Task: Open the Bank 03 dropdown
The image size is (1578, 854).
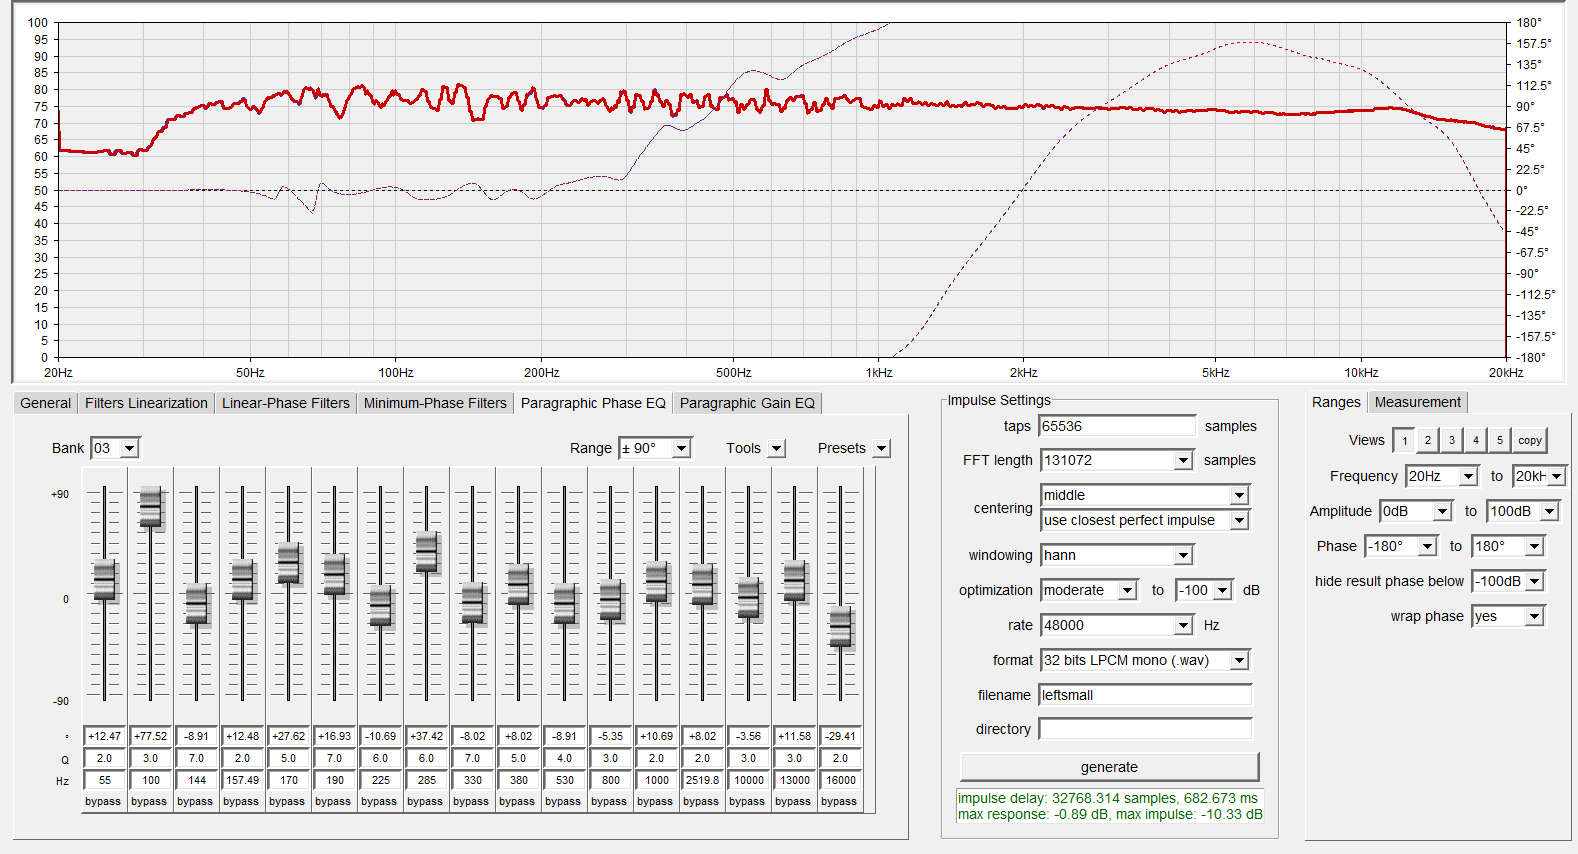Action: point(129,449)
